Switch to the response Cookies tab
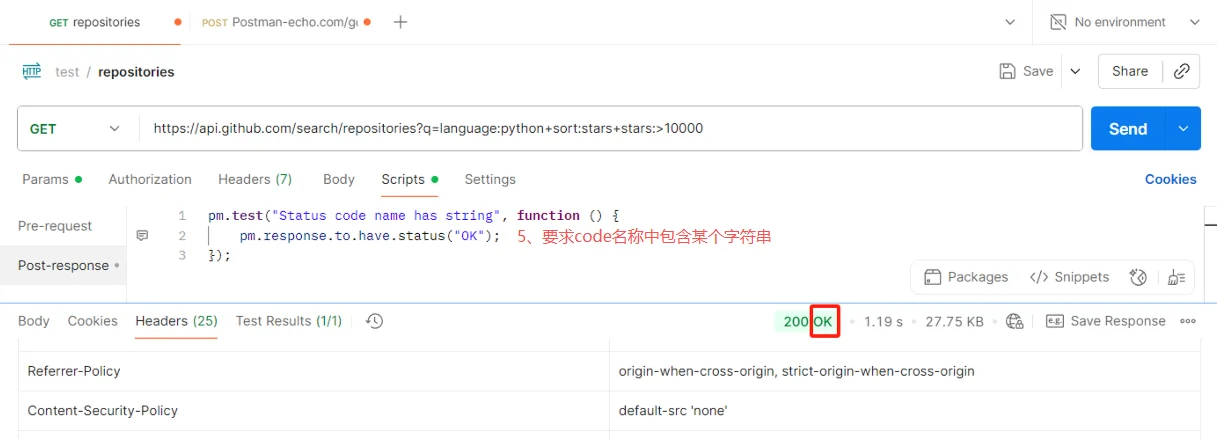 click(x=93, y=321)
